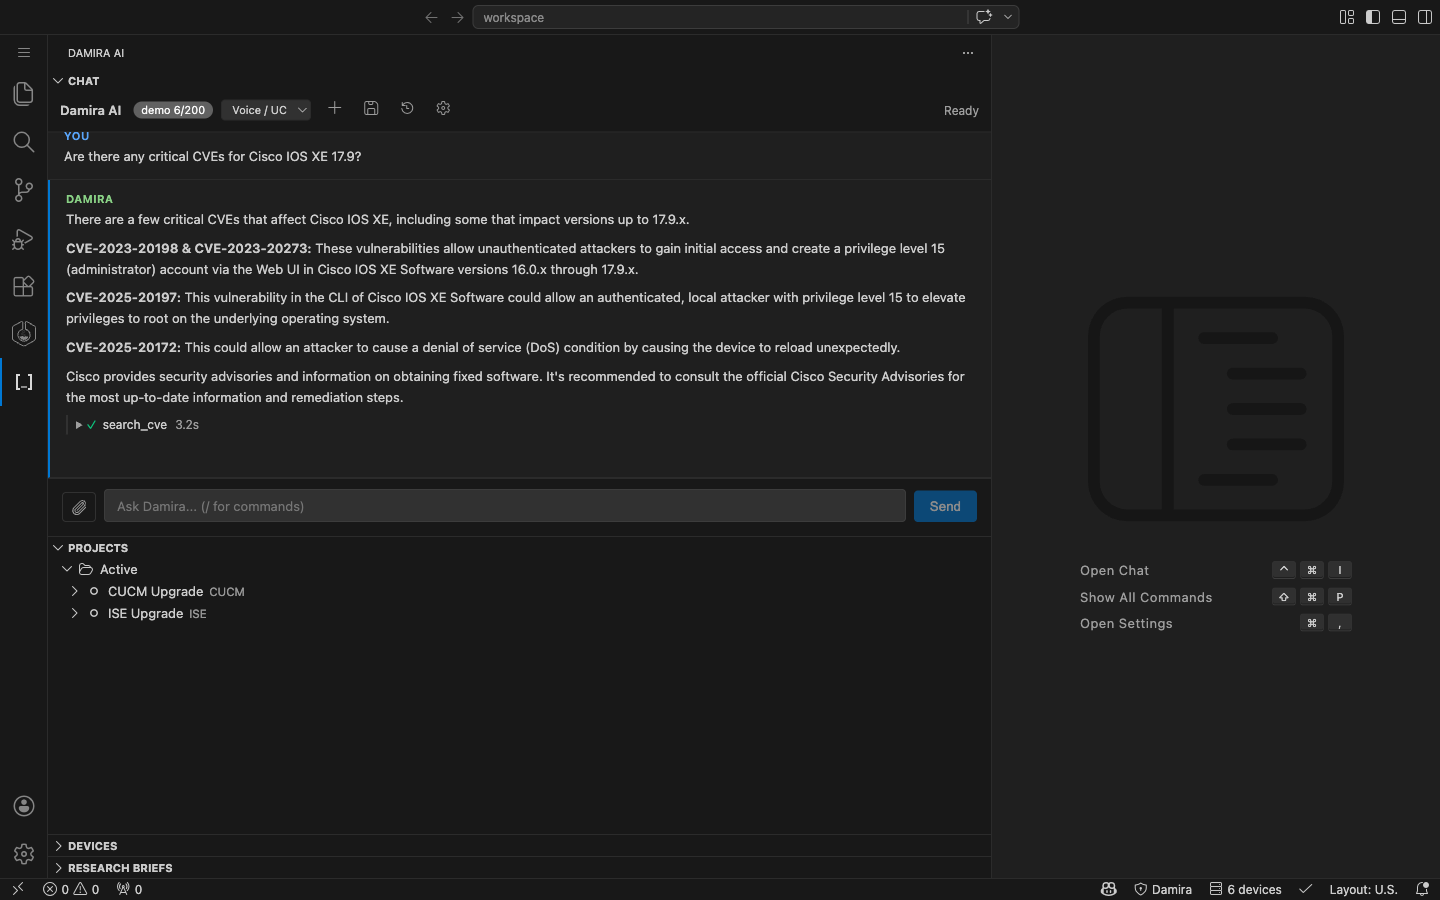The width and height of the screenshot is (1440, 900).
Task: Toggle the secondary side bar
Action: (1425, 17)
